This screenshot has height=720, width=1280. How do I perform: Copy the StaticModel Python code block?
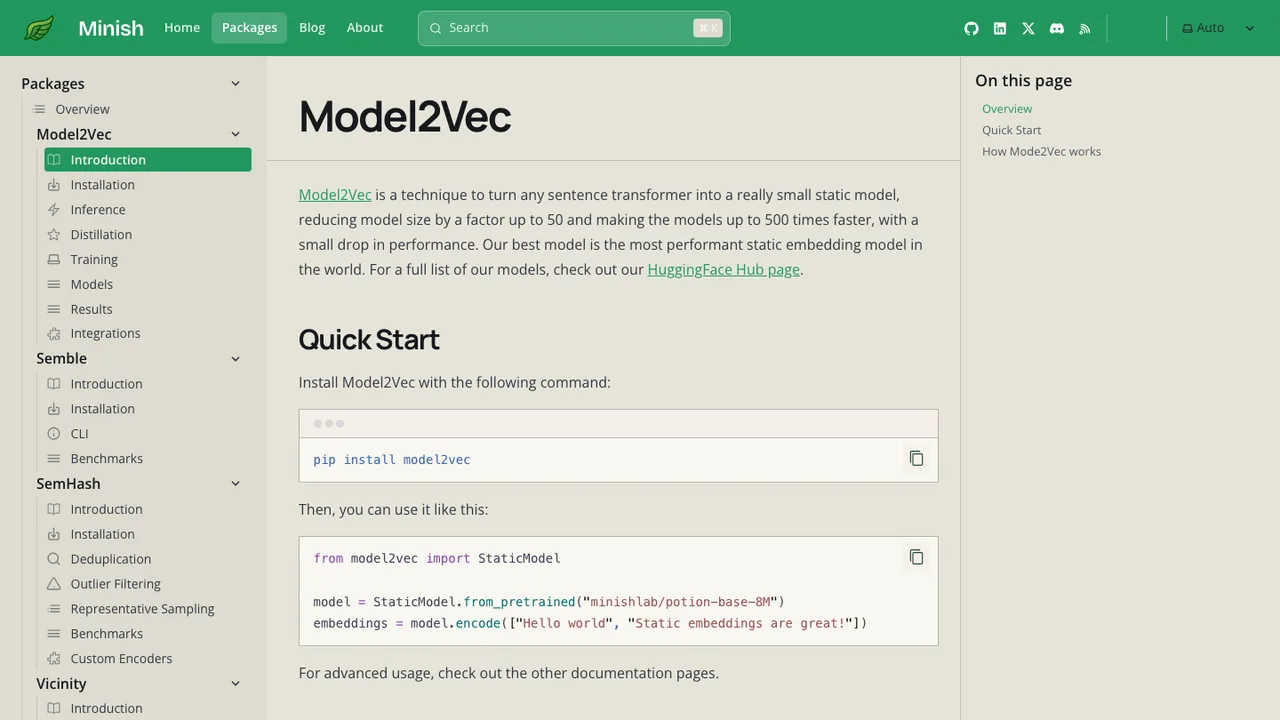(x=916, y=557)
